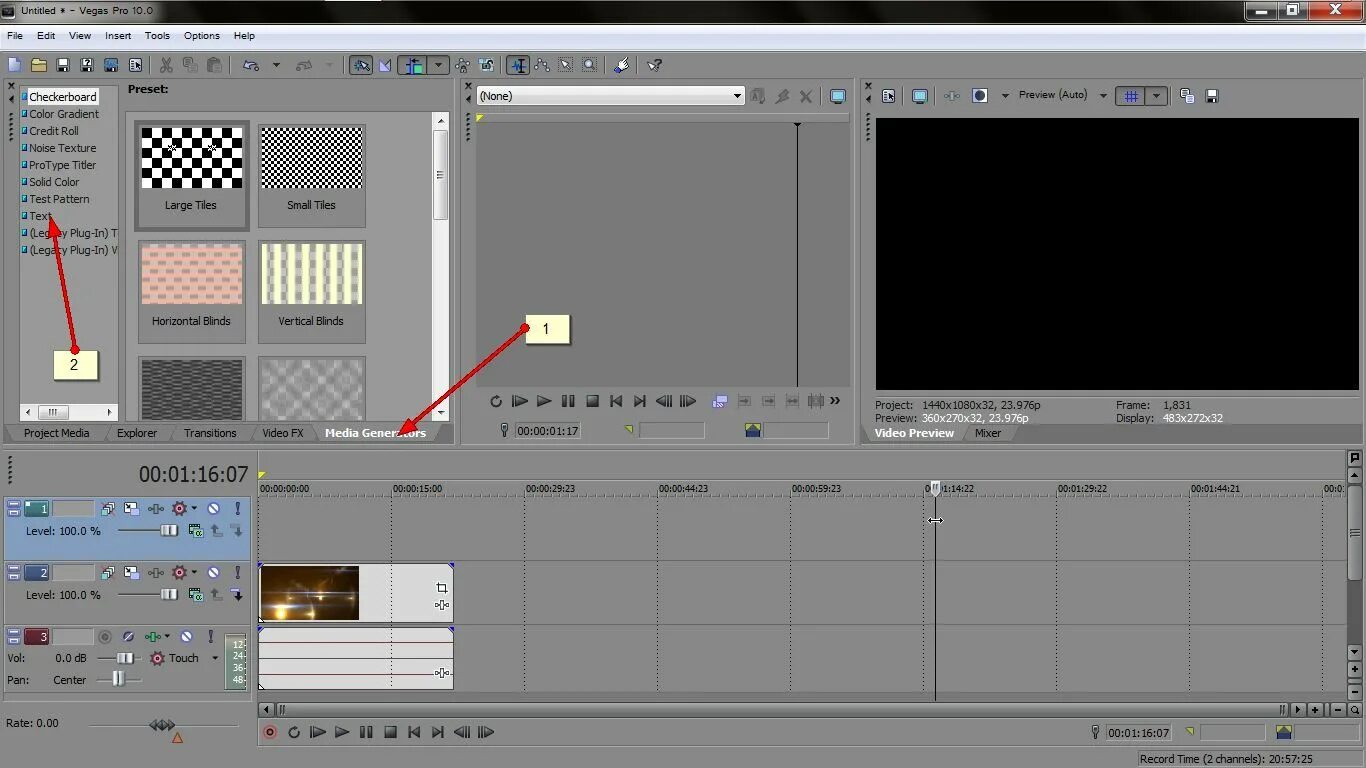1366x768 pixels.
Task: Click event pan/crop icon on video clip
Action: pyautogui.click(x=442, y=588)
